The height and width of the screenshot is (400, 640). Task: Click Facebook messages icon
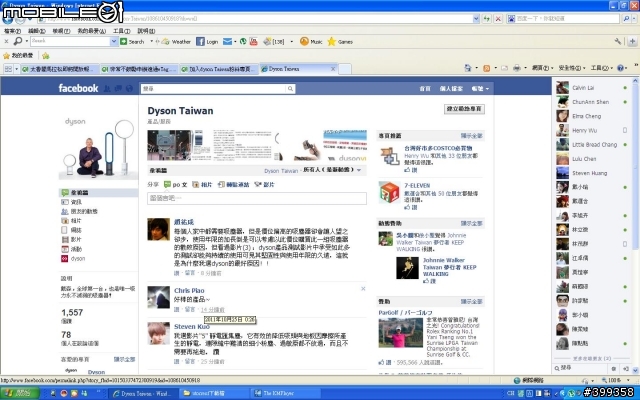click(x=118, y=89)
